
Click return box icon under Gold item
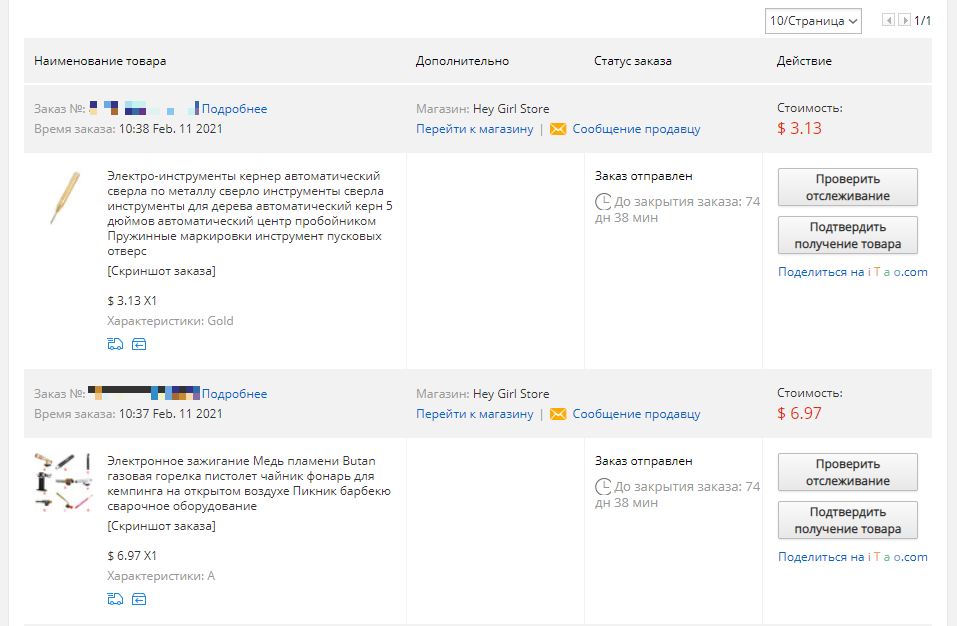[x=139, y=344]
